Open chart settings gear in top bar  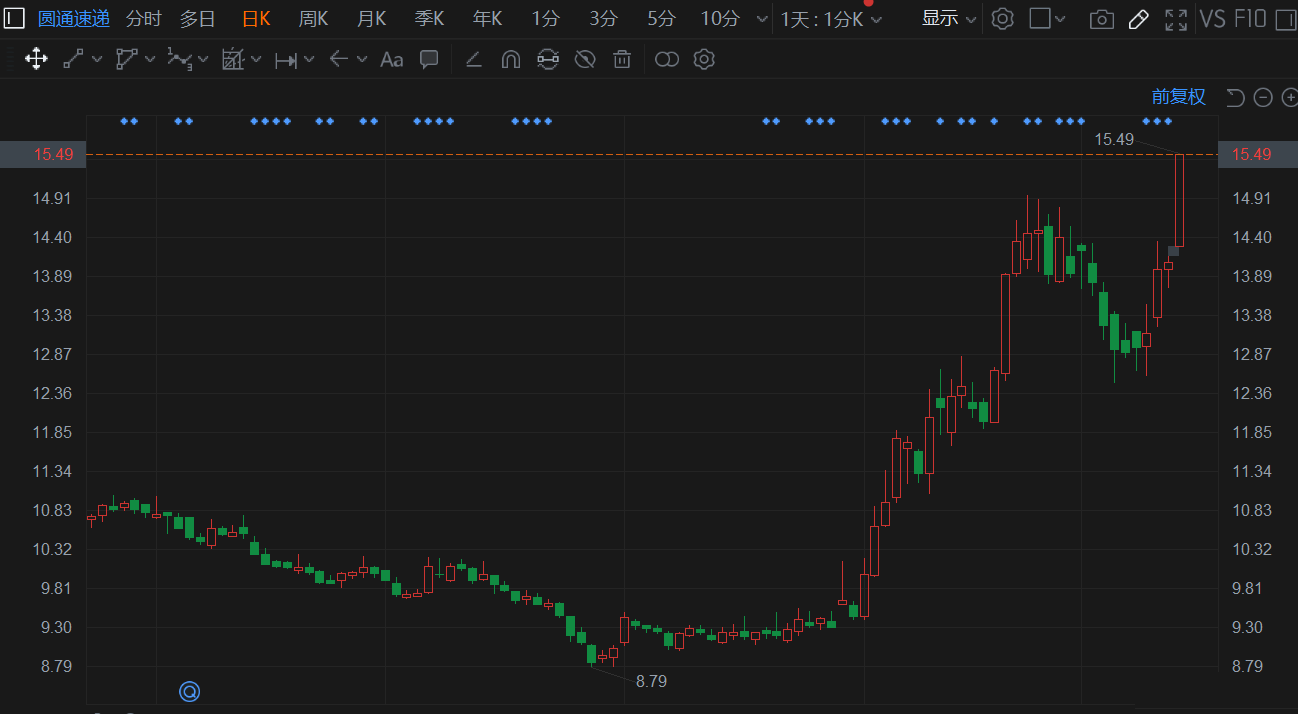click(1002, 19)
